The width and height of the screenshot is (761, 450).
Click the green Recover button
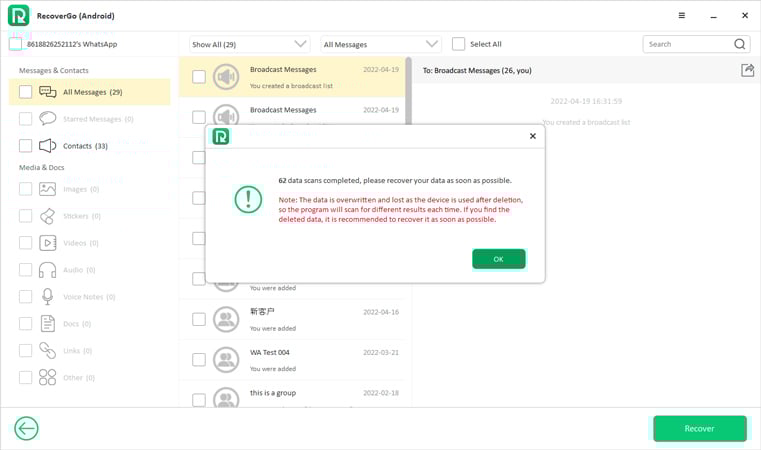coord(699,429)
